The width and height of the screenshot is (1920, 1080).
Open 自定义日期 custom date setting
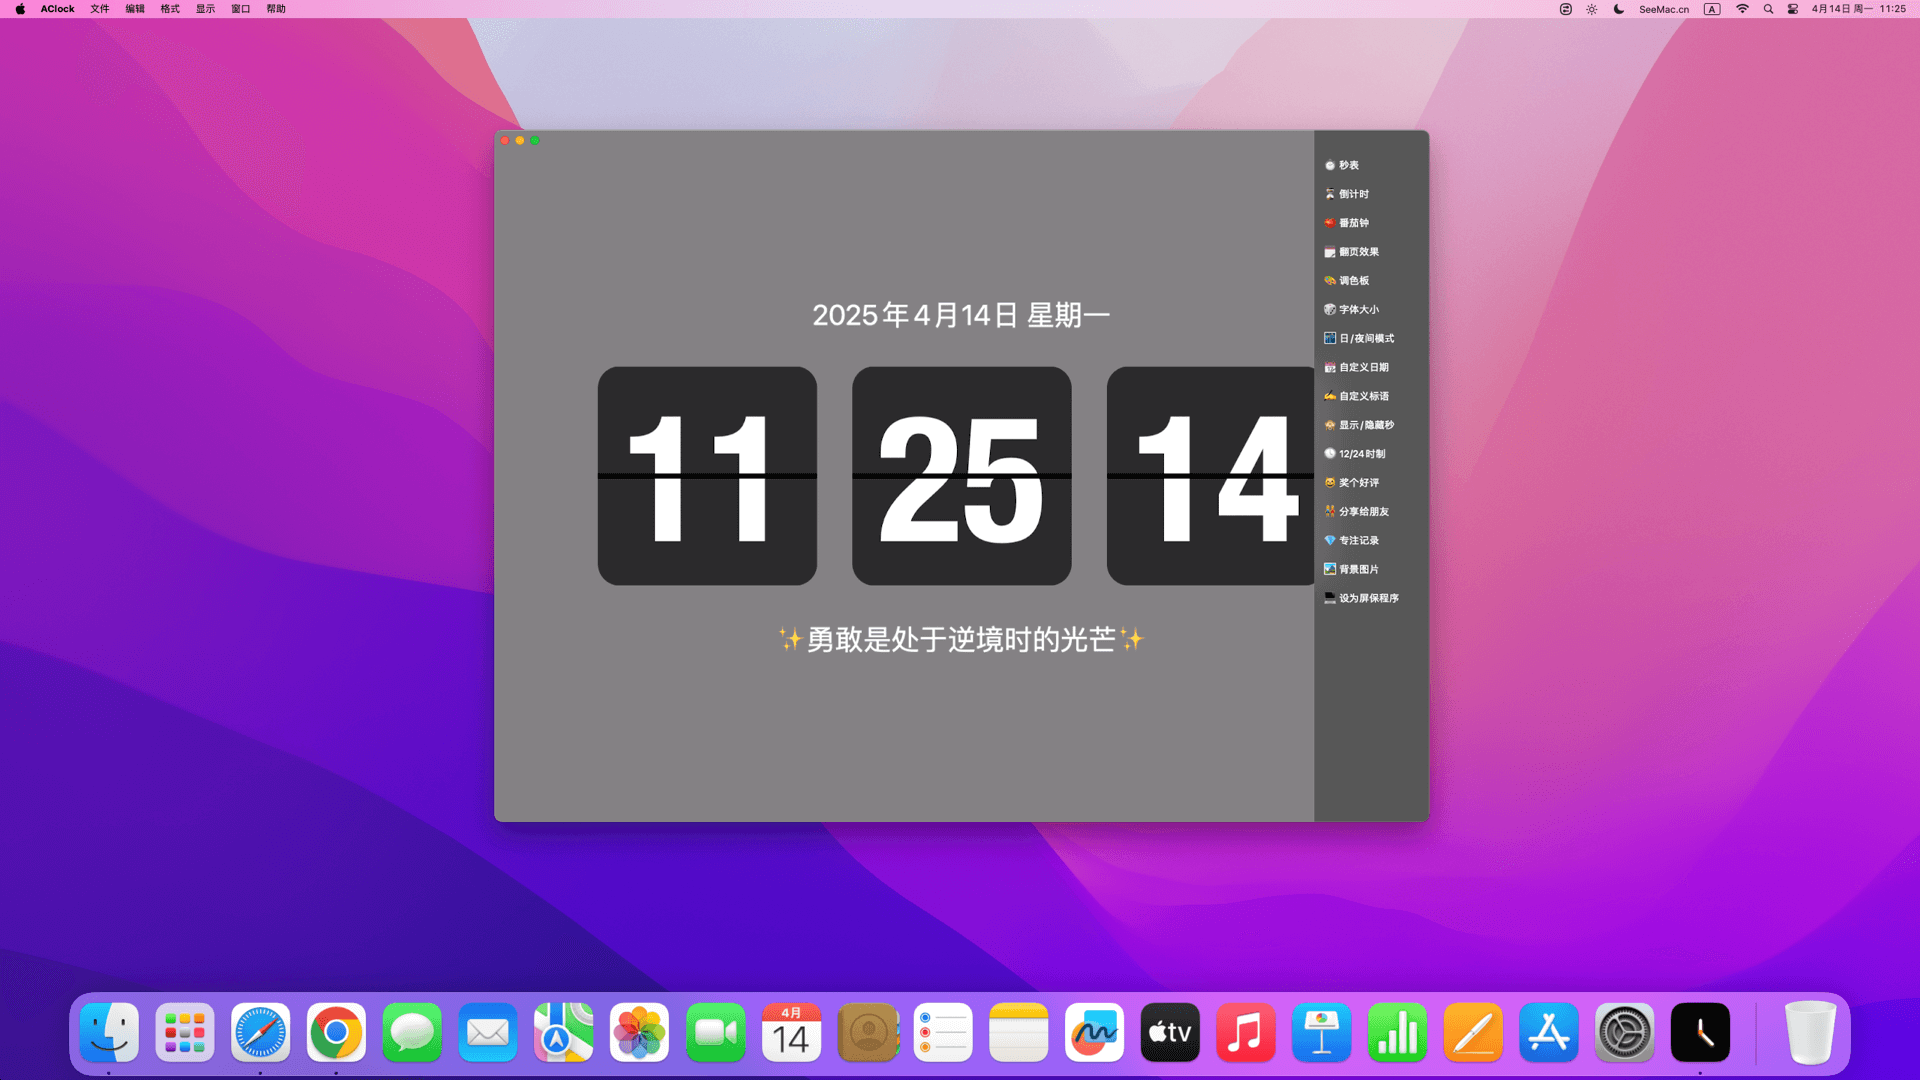1363,368
